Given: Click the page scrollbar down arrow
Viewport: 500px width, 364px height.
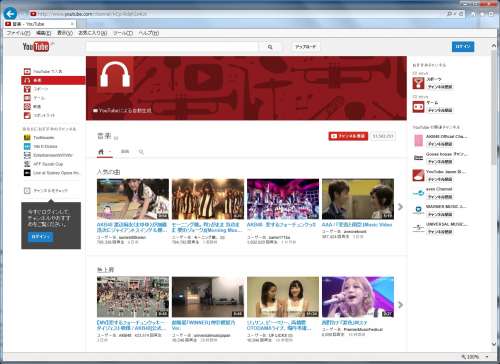Looking at the screenshot, I should coord(494,343).
